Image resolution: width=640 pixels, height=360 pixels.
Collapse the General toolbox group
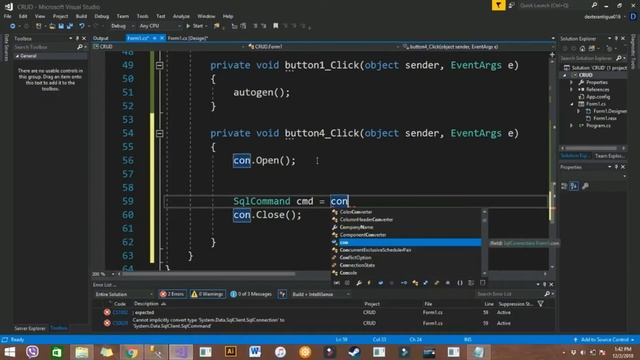coord(17,56)
